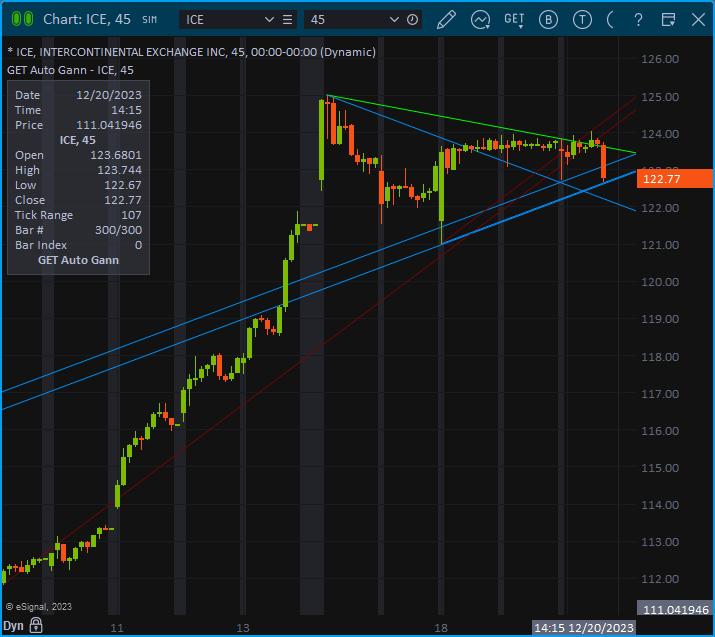The height and width of the screenshot is (637, 715).
Task: Toggle the time axis lock icon
Action: tap(36, 625)
